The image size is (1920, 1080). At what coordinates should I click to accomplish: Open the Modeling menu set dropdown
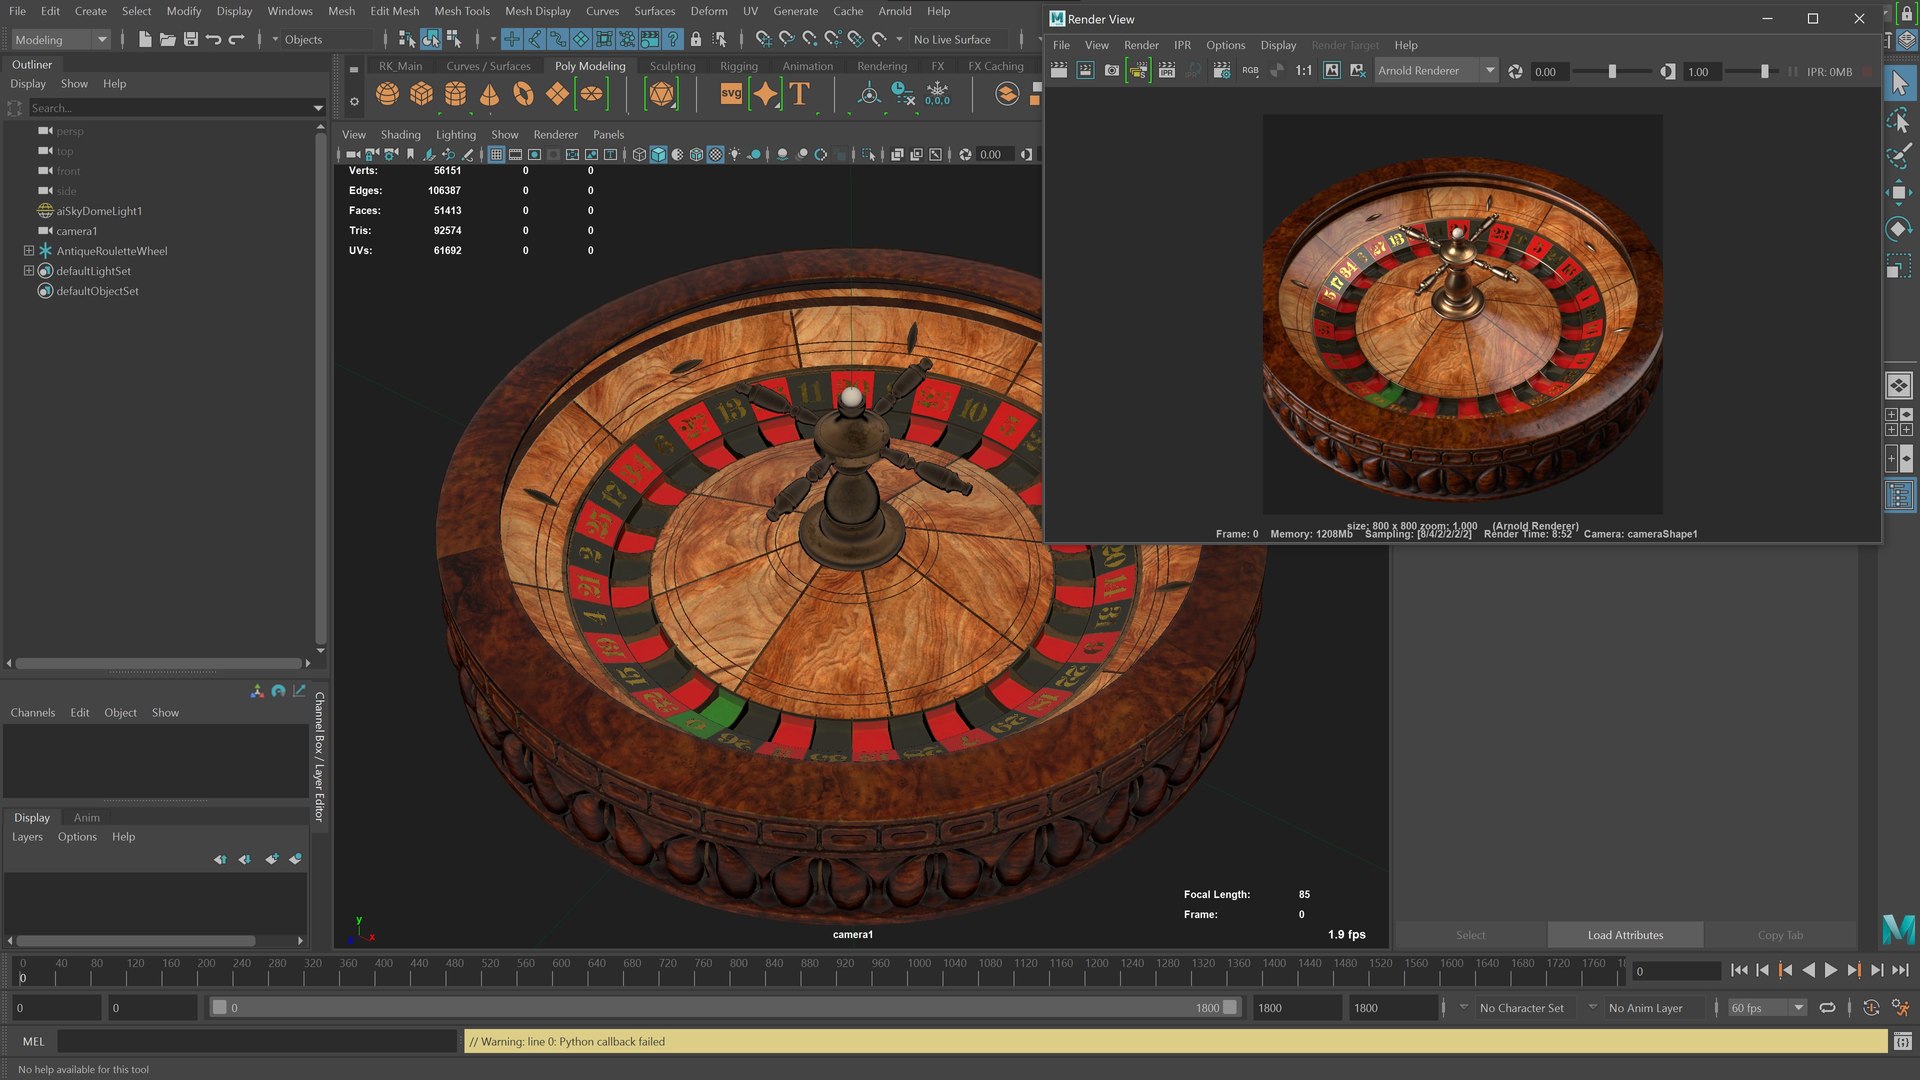pyautogui.click(x=60, y=39)
